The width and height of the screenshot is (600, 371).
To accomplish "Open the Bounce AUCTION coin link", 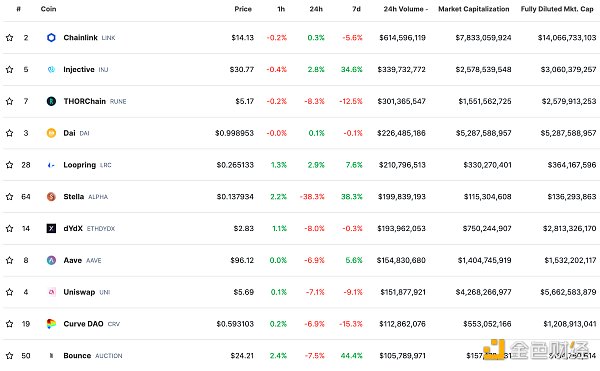I will tap(93, 355).
